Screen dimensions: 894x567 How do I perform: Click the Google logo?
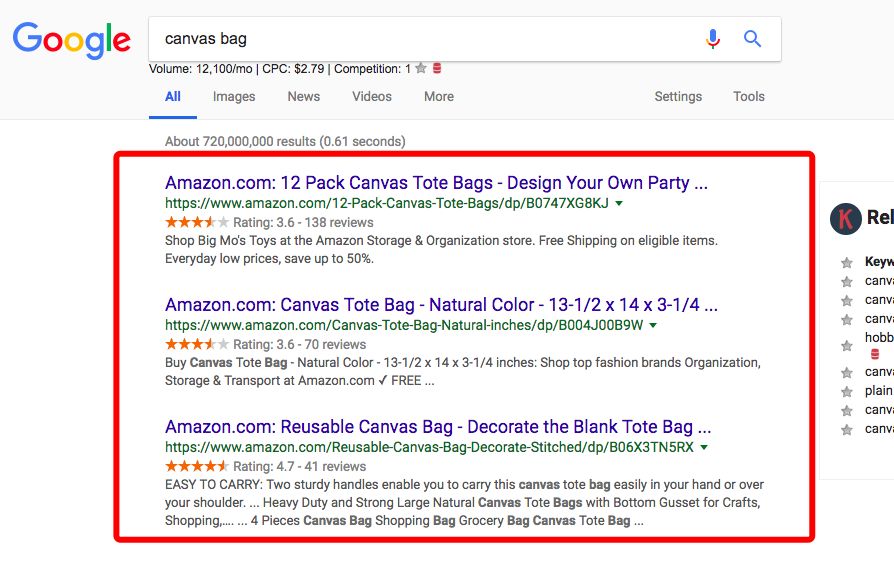point(71,40)
